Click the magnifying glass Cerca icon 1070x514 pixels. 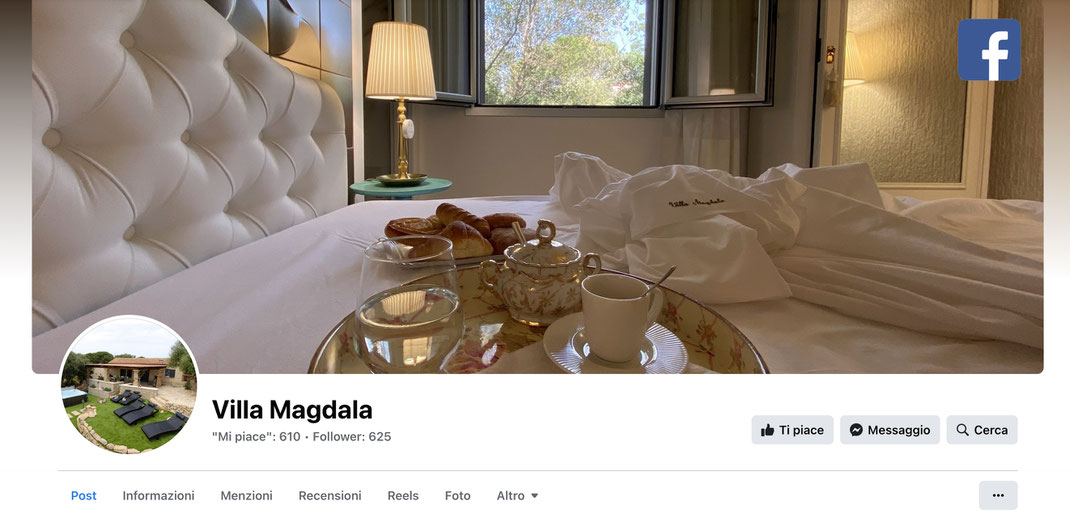pyautogui.click(x=962, y=430)
